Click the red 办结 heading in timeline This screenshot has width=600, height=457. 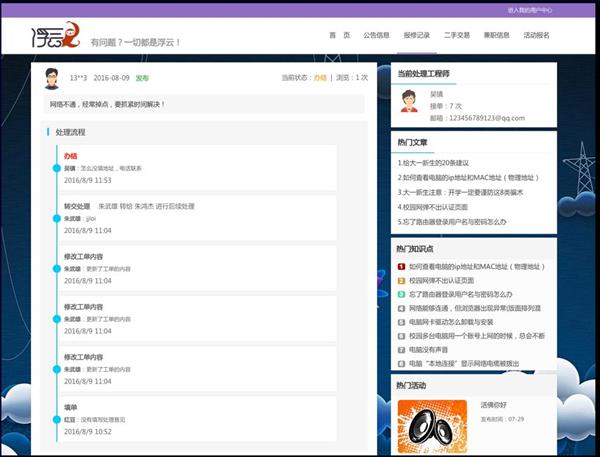click(70, 156)
